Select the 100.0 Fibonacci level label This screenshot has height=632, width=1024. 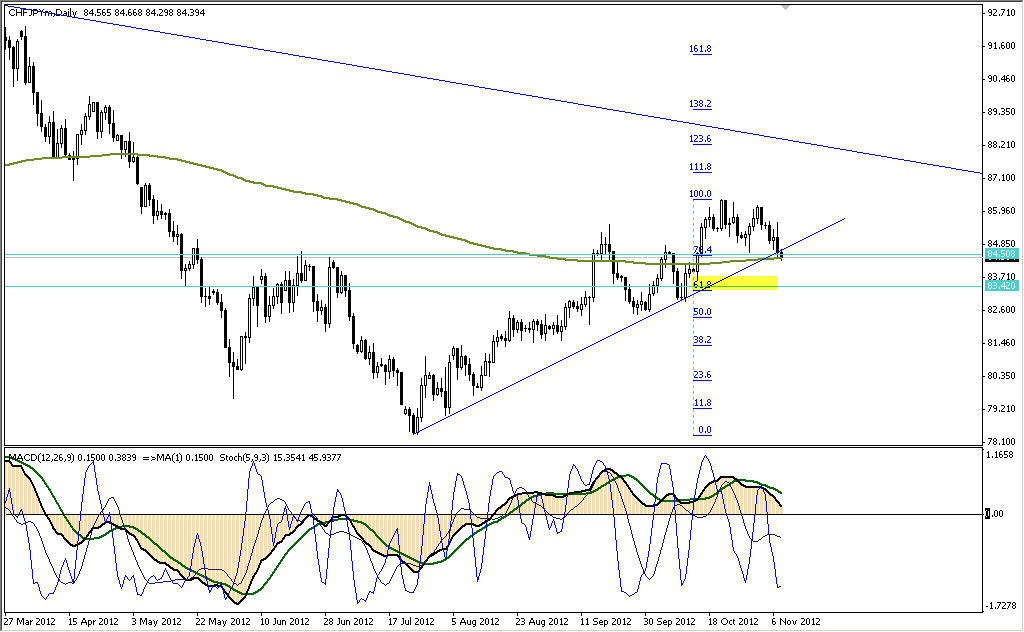pos(701,194)
